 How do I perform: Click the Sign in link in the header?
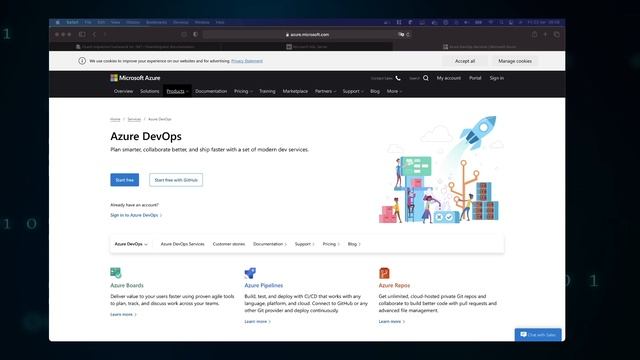coord(497,78)
